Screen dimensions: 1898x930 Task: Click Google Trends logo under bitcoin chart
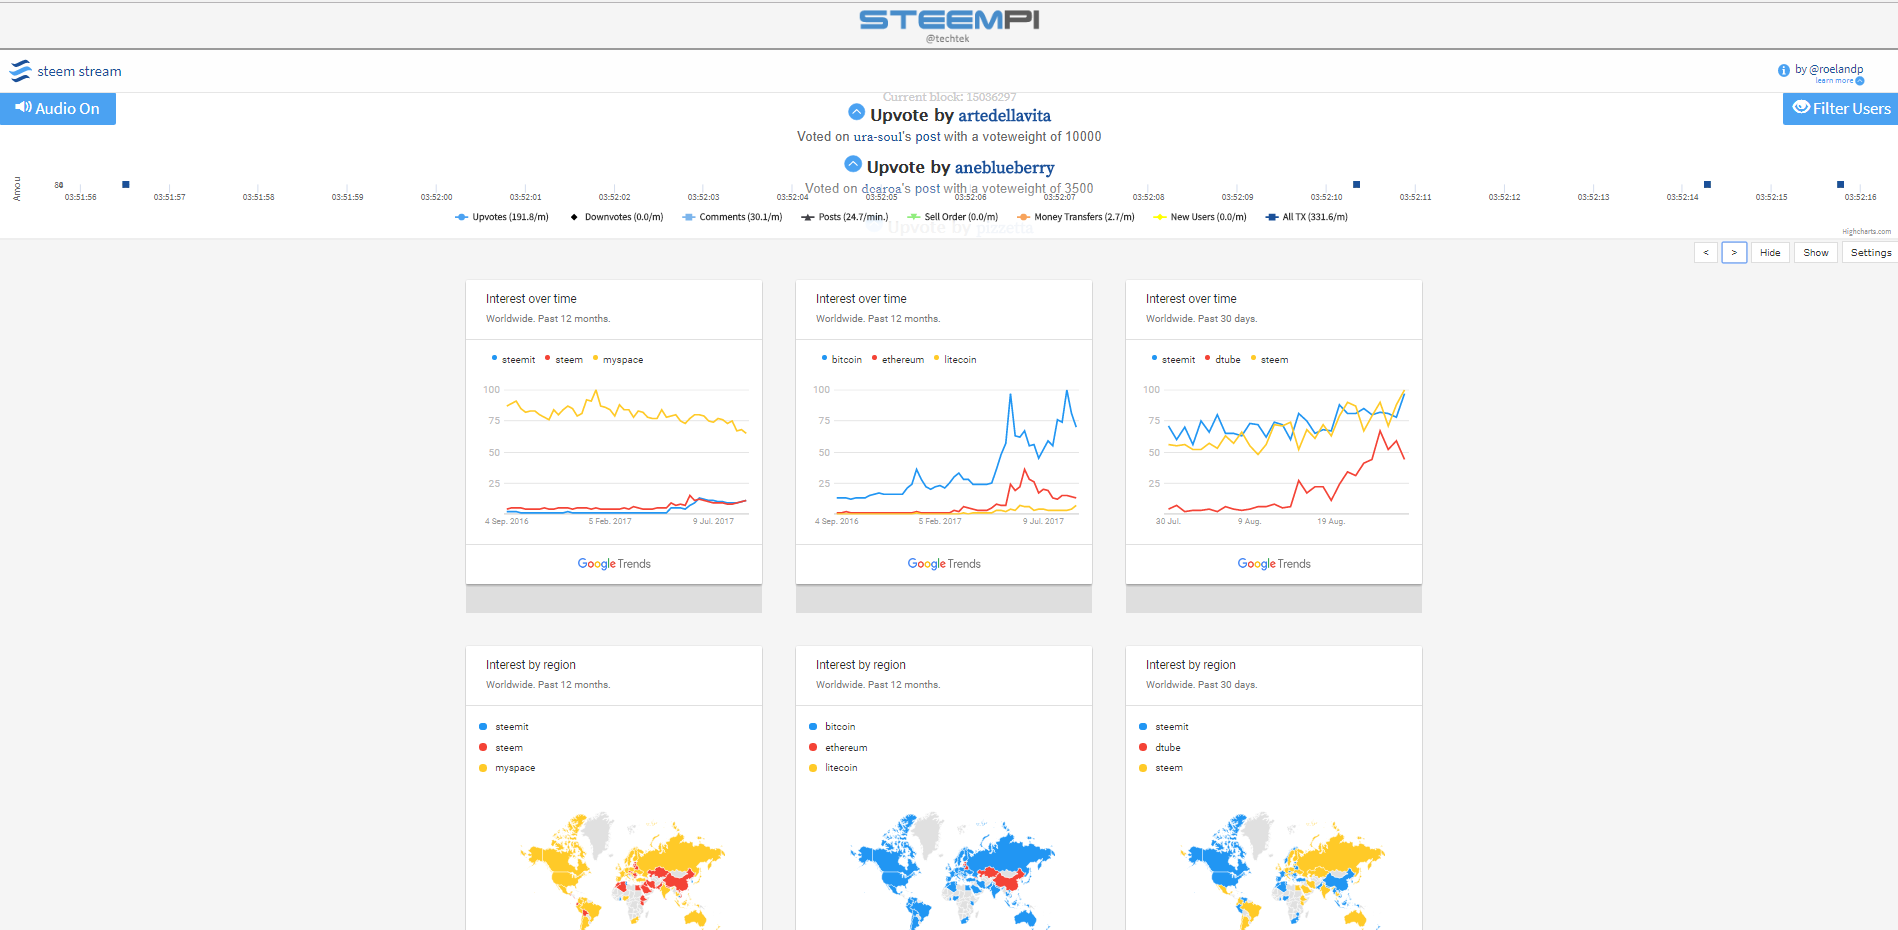pos(944,564)
